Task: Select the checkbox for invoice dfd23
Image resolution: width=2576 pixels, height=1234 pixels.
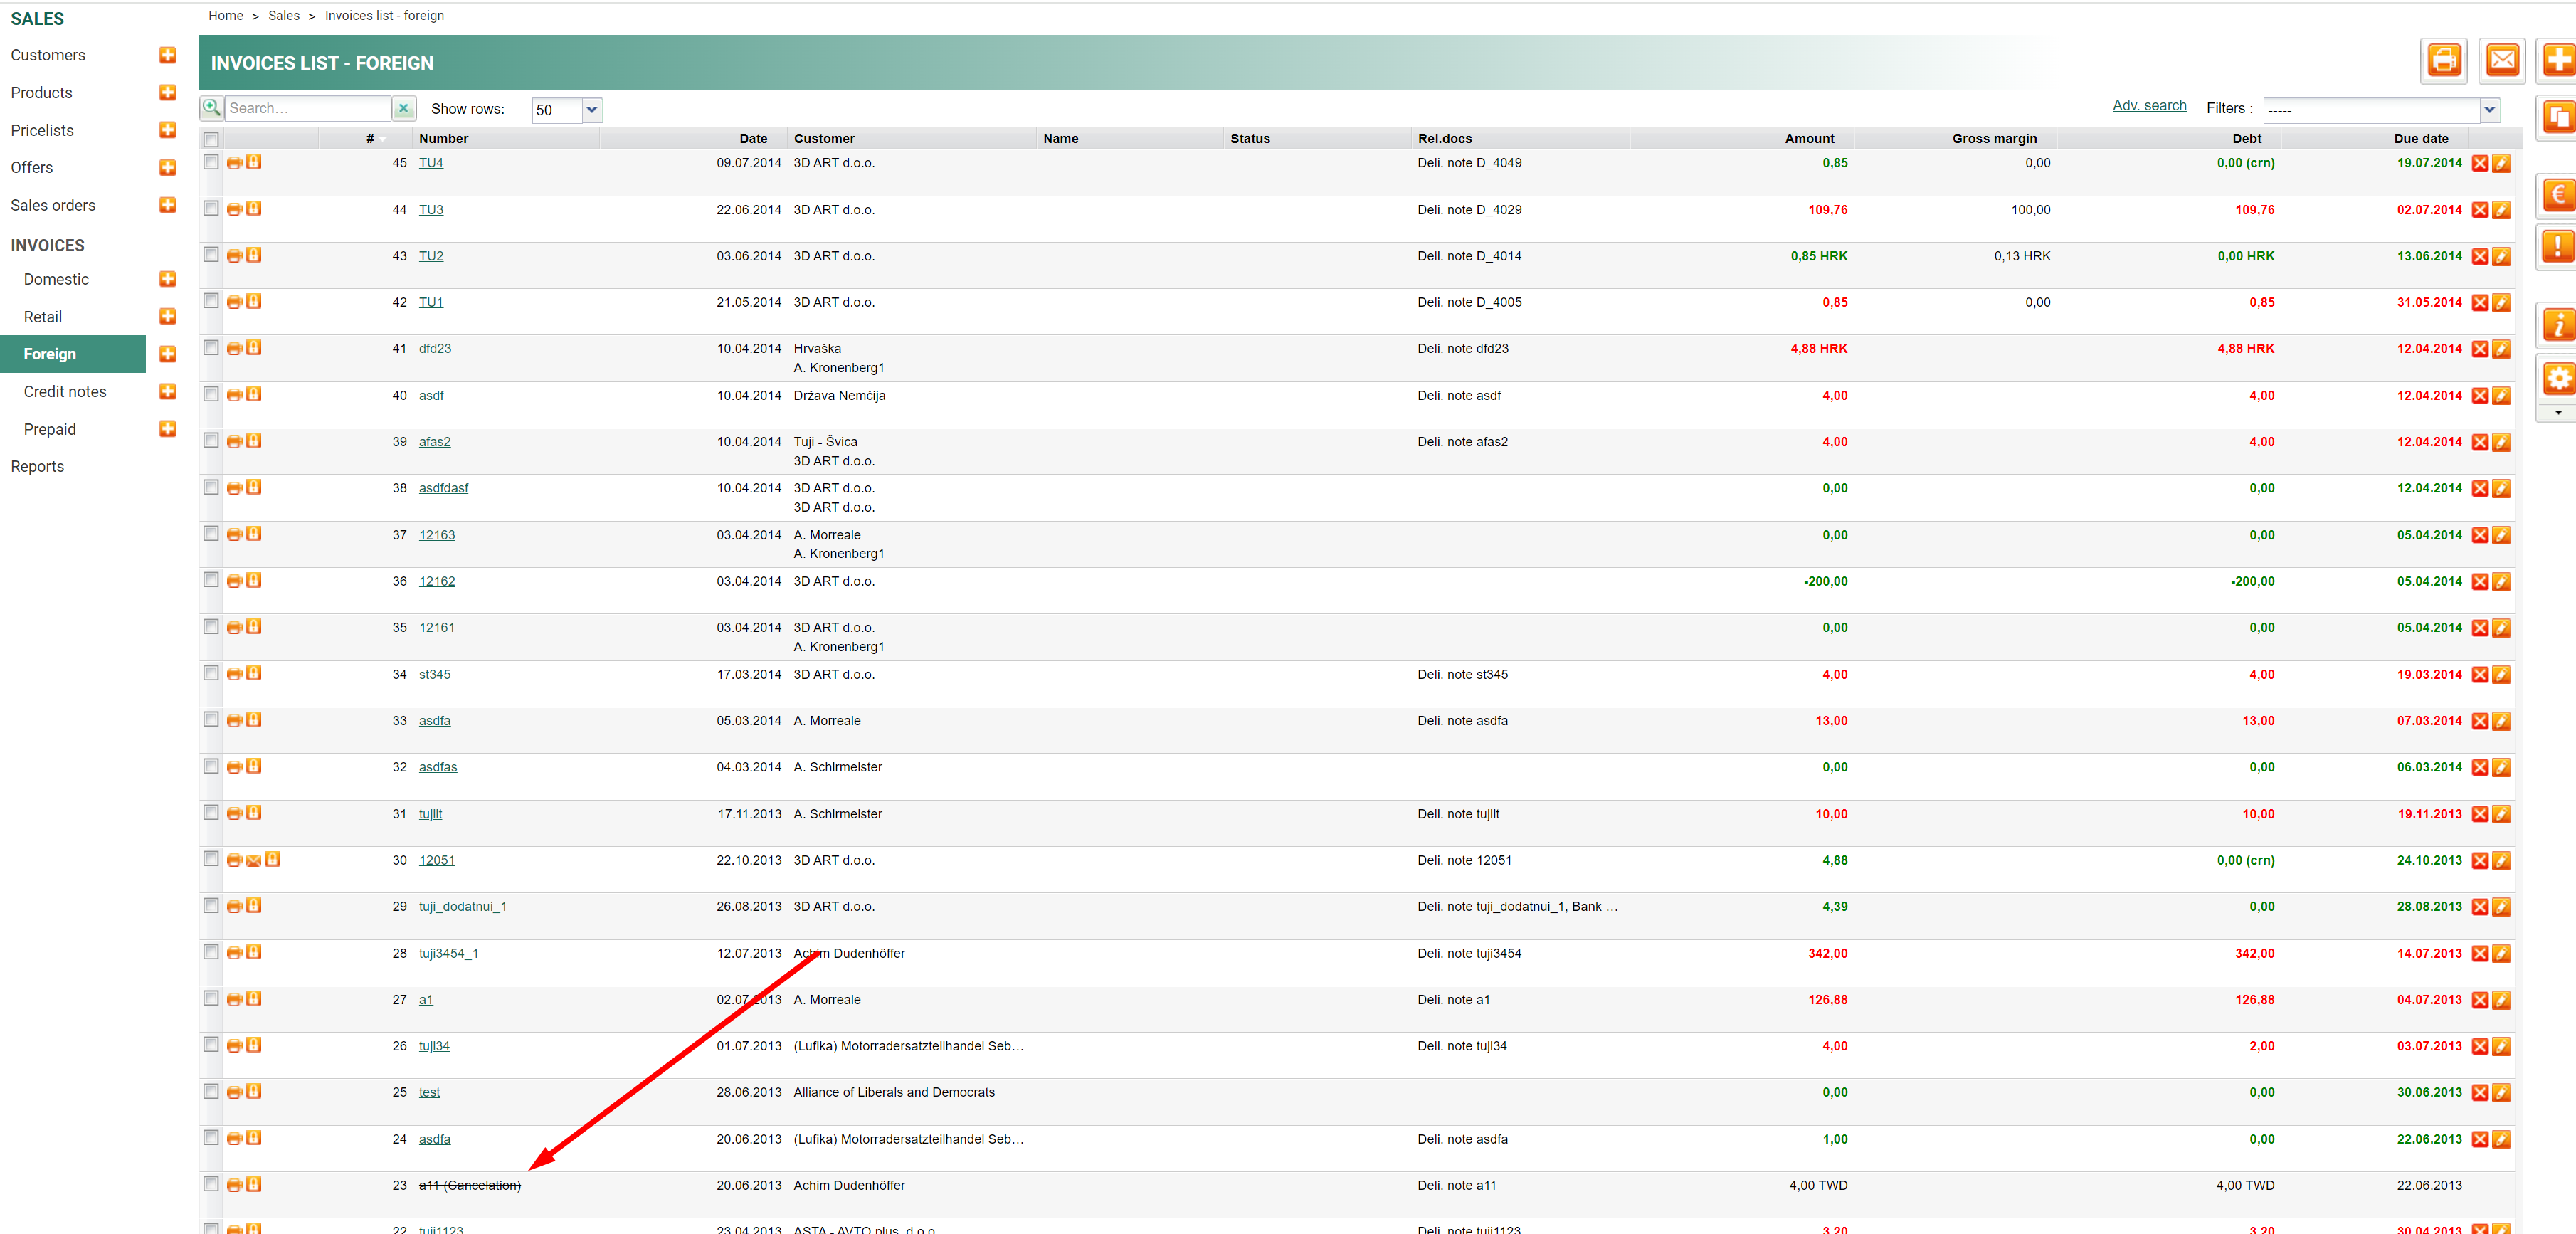Action: 211,348
